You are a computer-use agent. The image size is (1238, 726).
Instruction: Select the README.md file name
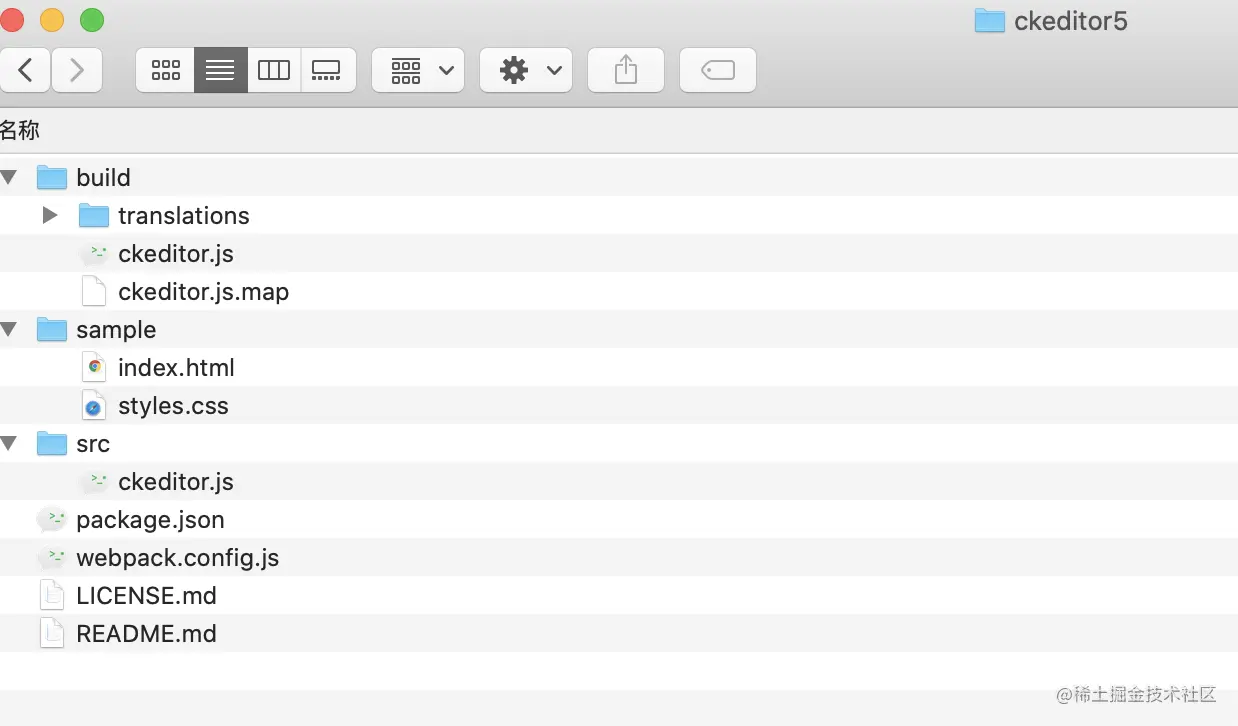coord(146,633)
